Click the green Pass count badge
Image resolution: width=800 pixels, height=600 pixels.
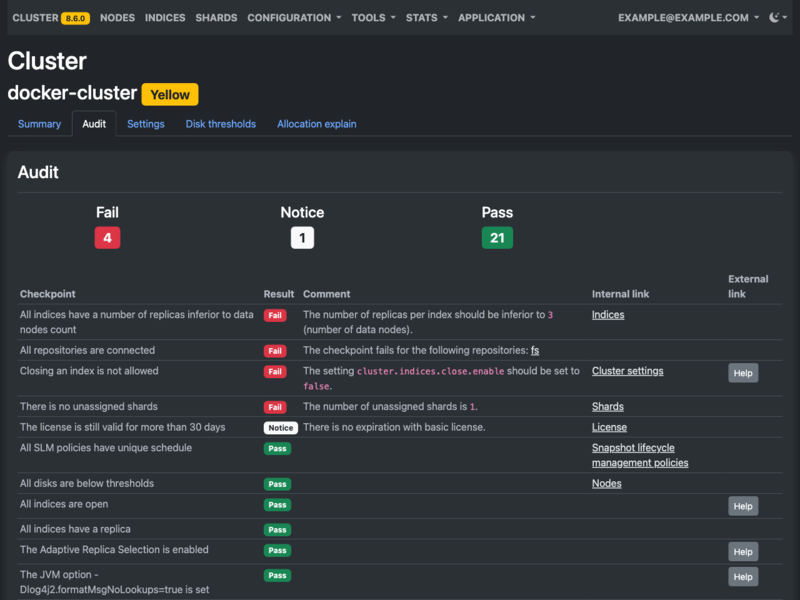point(497,237)
